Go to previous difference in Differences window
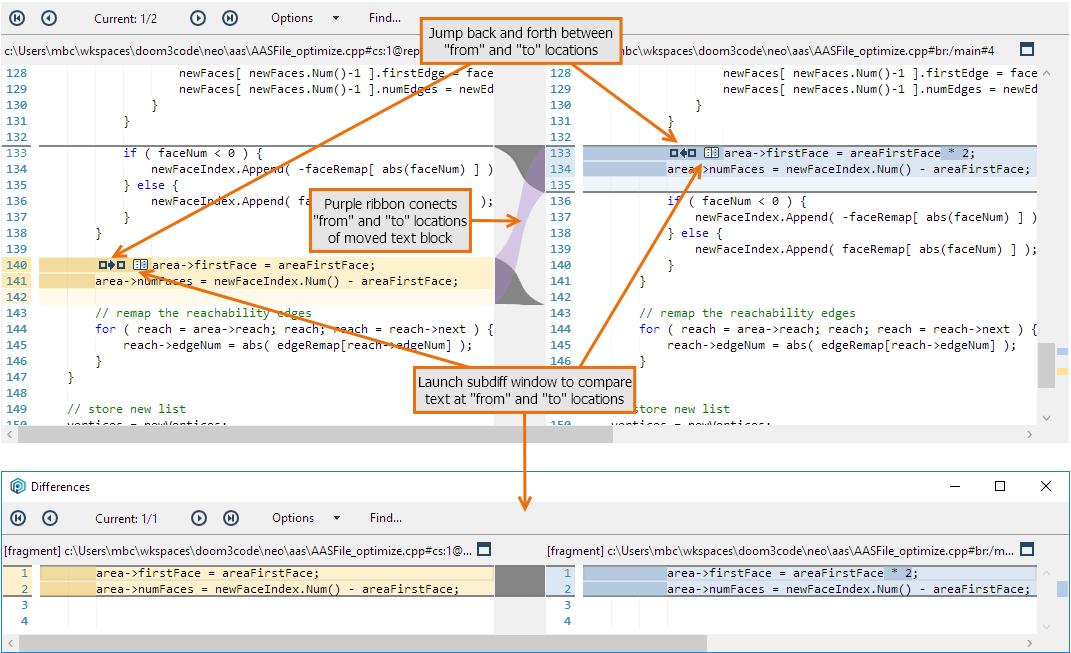The image size is (1071, 653). coord(50,518)
